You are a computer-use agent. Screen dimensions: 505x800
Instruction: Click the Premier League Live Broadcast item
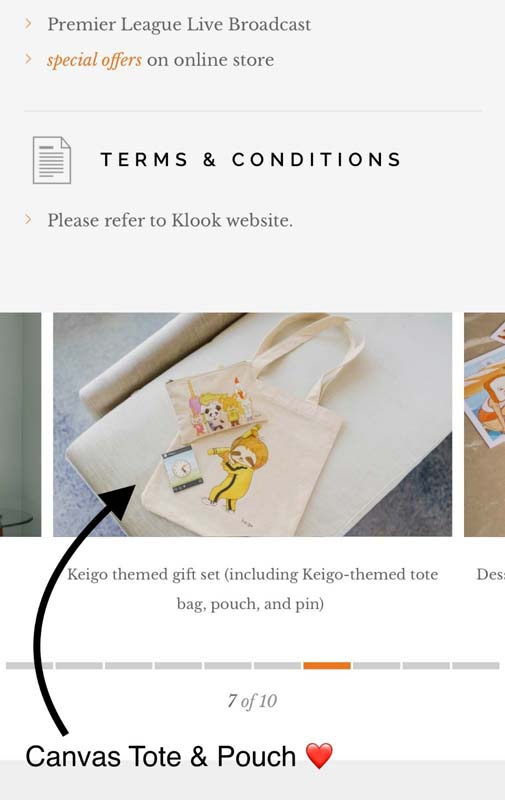click(179, 24)
